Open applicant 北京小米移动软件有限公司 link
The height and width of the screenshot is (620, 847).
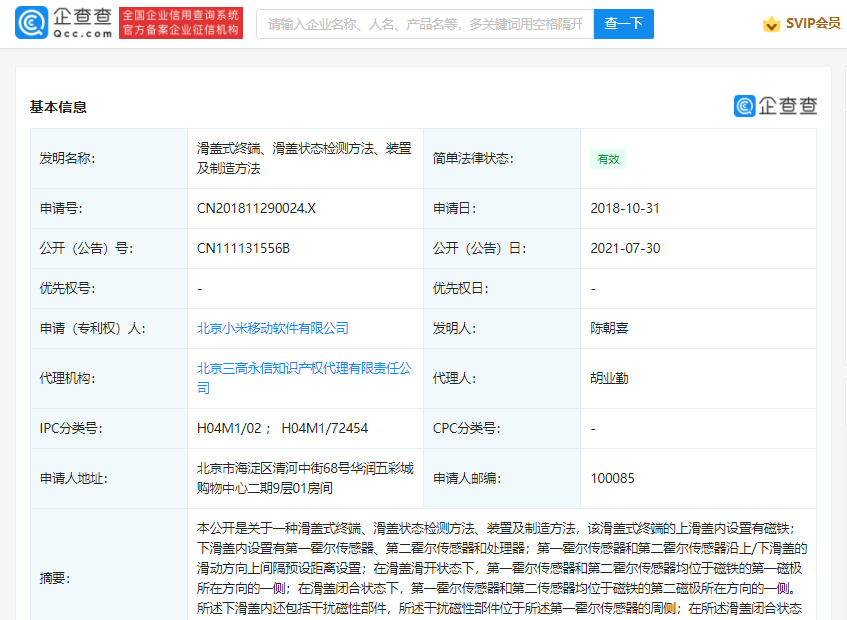click(273, 328)
